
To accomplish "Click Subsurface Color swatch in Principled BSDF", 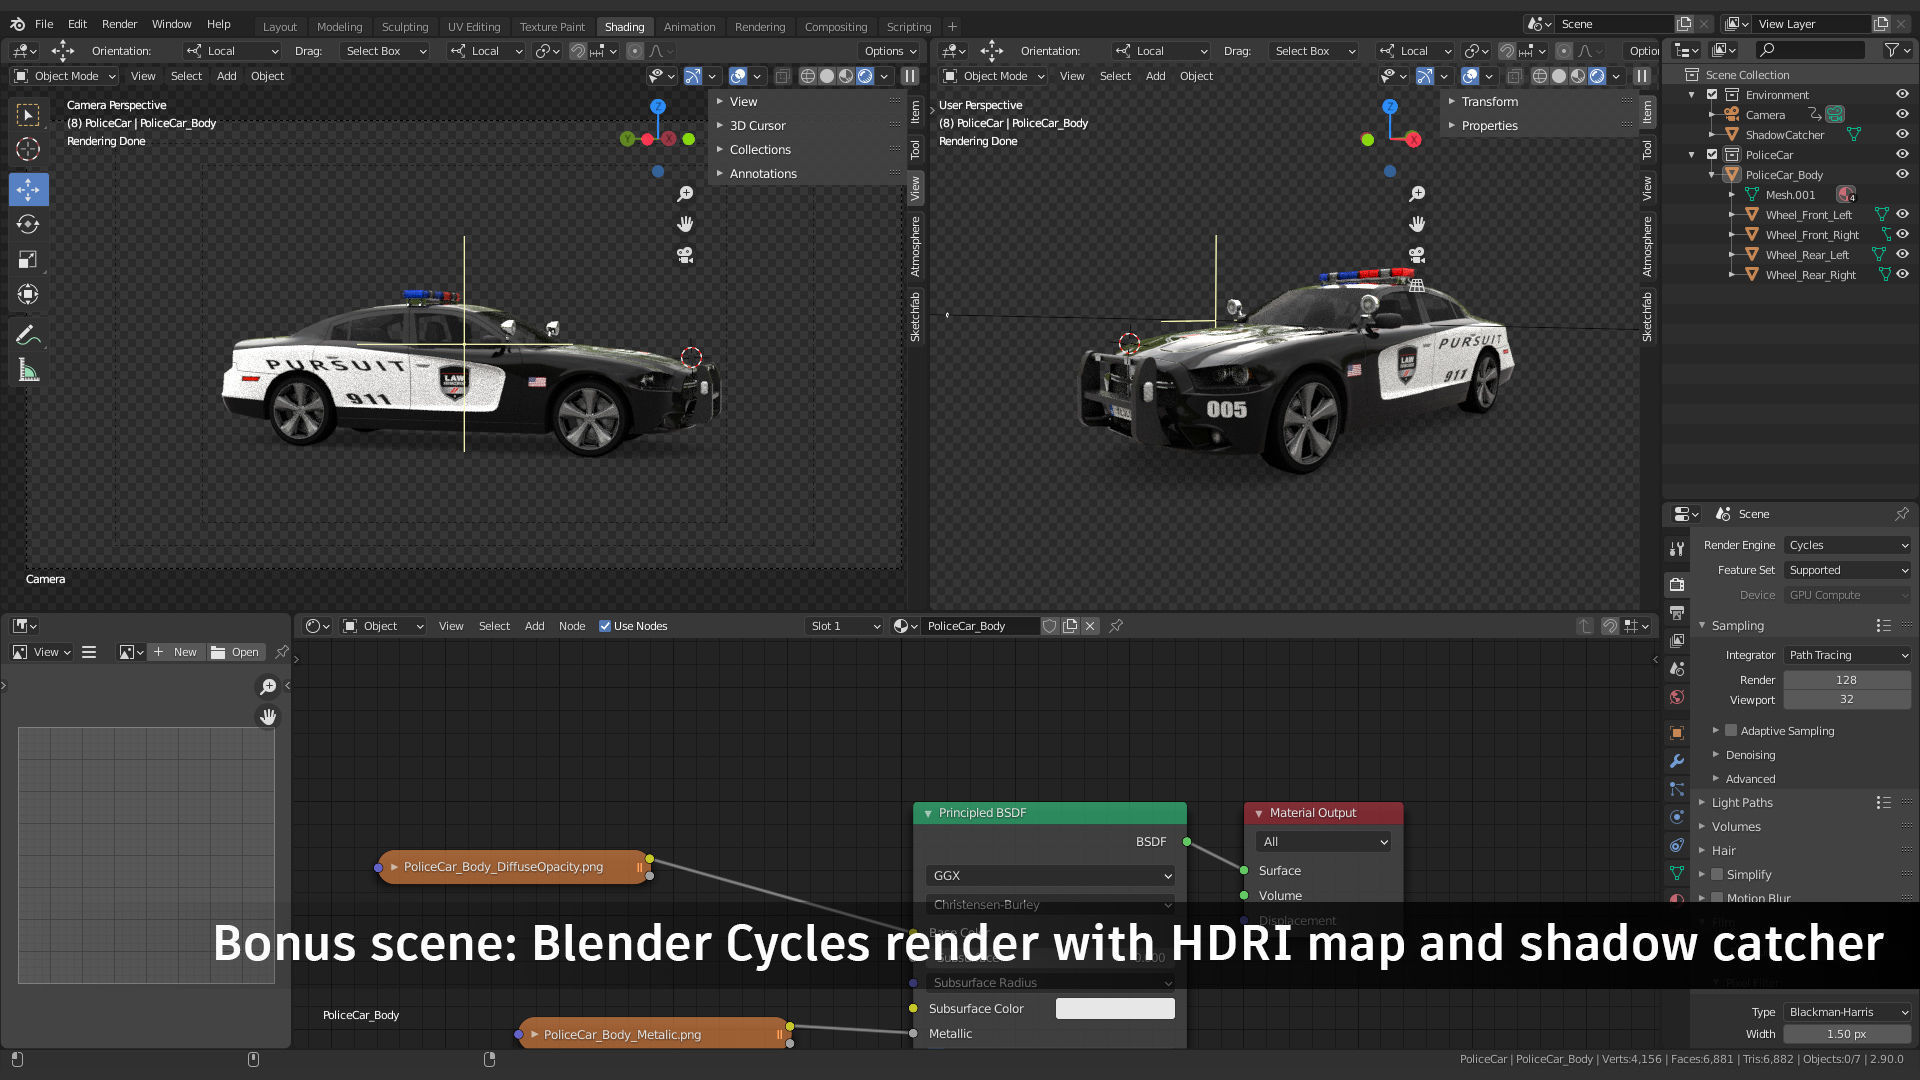I will pyautogui.click(x=1115, y=1009).
